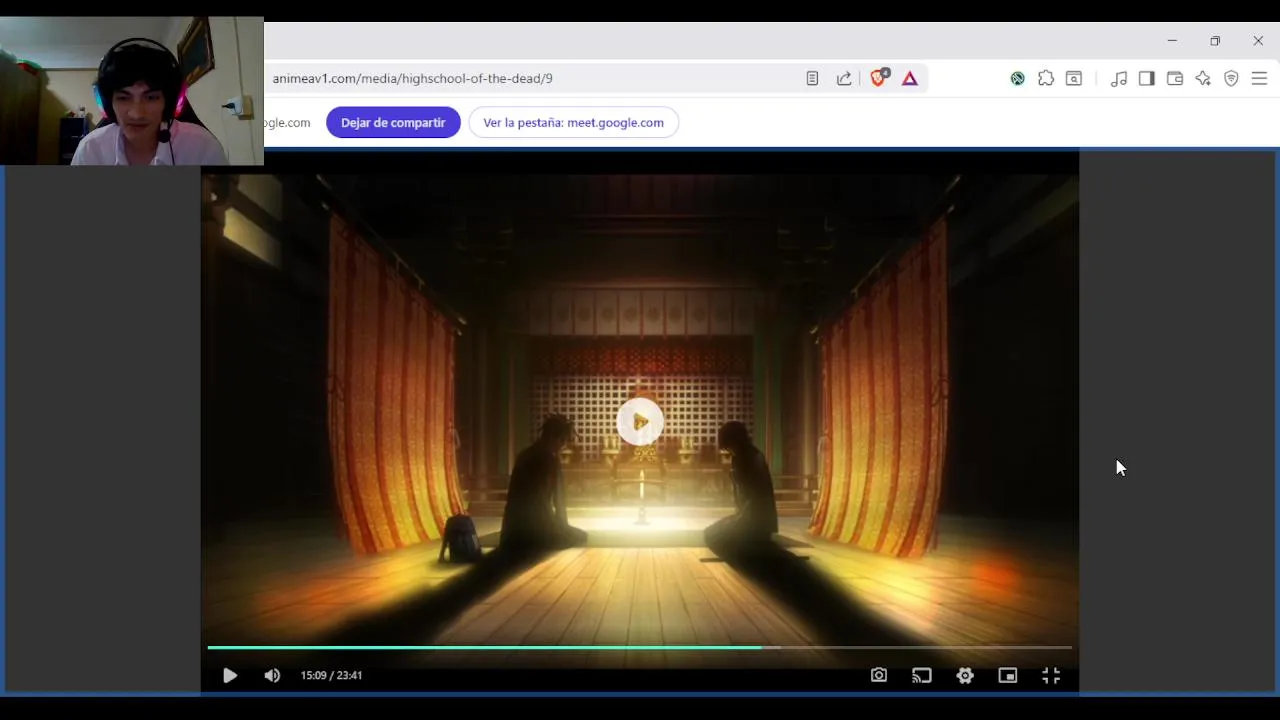Select the animeav1.com address bar URL

[412, 78]
